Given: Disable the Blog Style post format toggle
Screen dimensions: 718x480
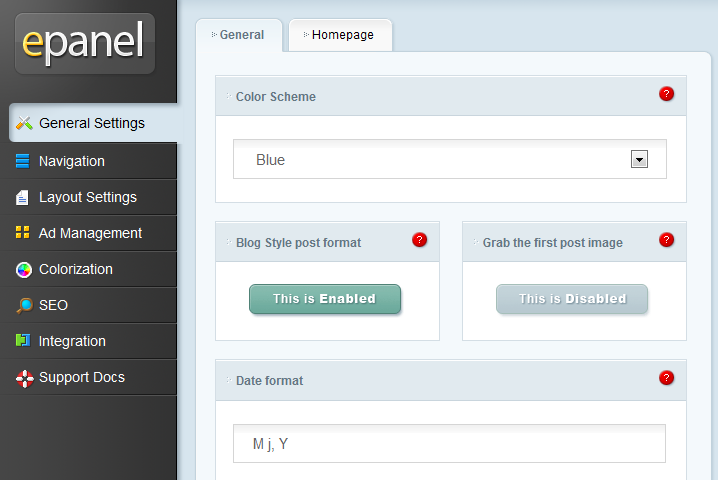Looking at the screenshot, I should pos(325,299).
